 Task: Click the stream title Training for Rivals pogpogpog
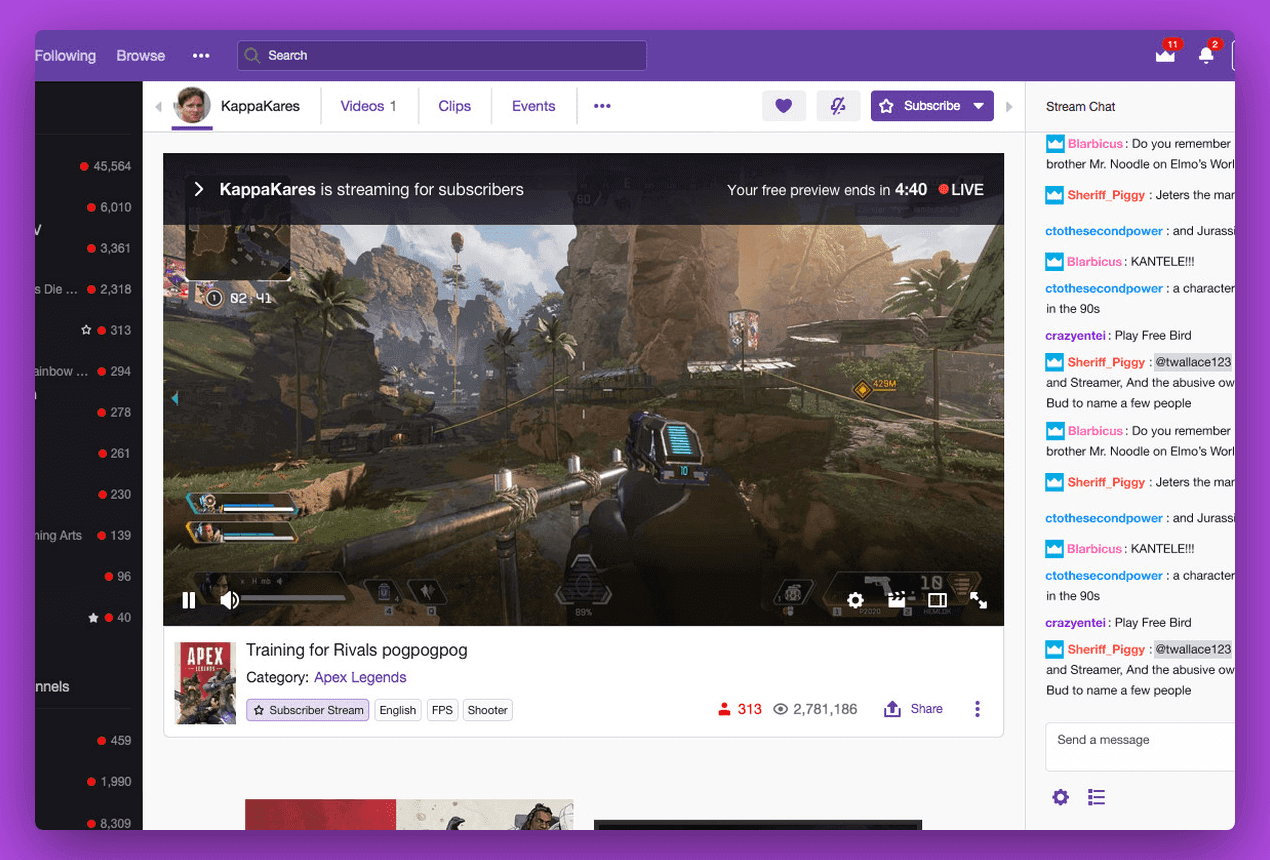point(357,650)
